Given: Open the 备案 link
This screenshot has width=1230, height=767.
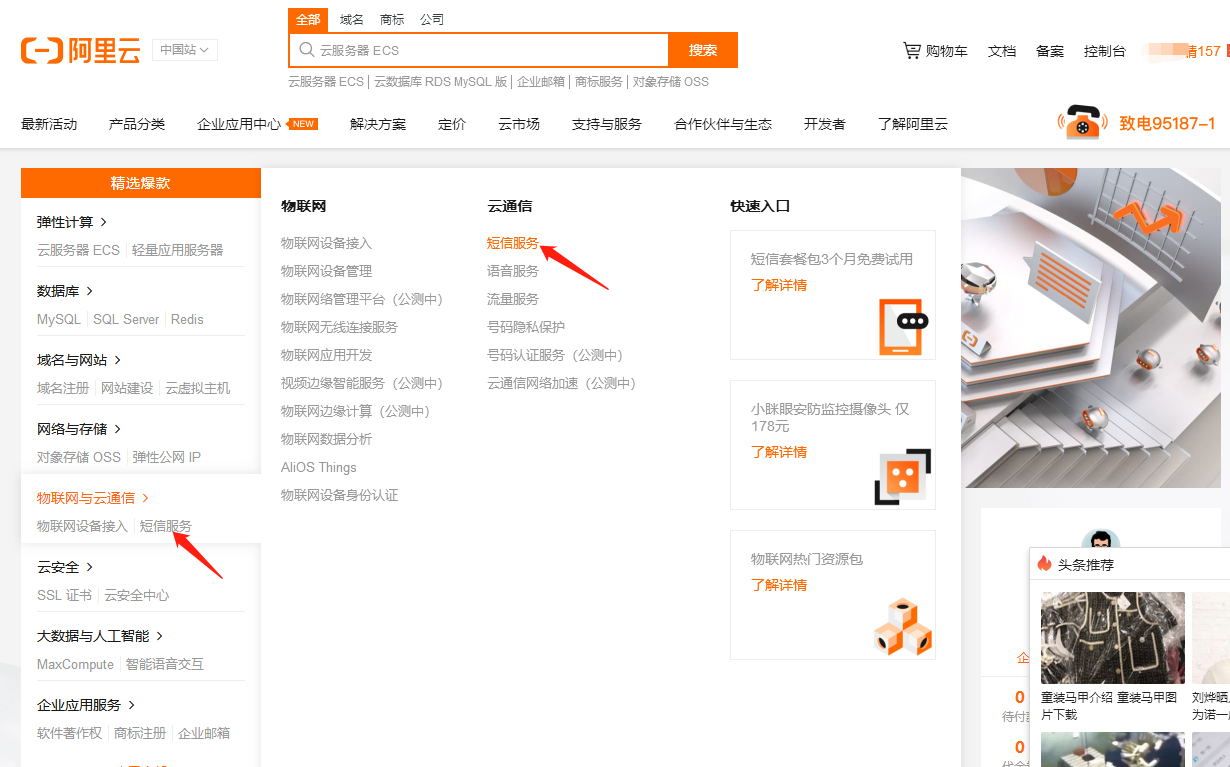Looking at the screenshot, I should tap(1050, 51).
